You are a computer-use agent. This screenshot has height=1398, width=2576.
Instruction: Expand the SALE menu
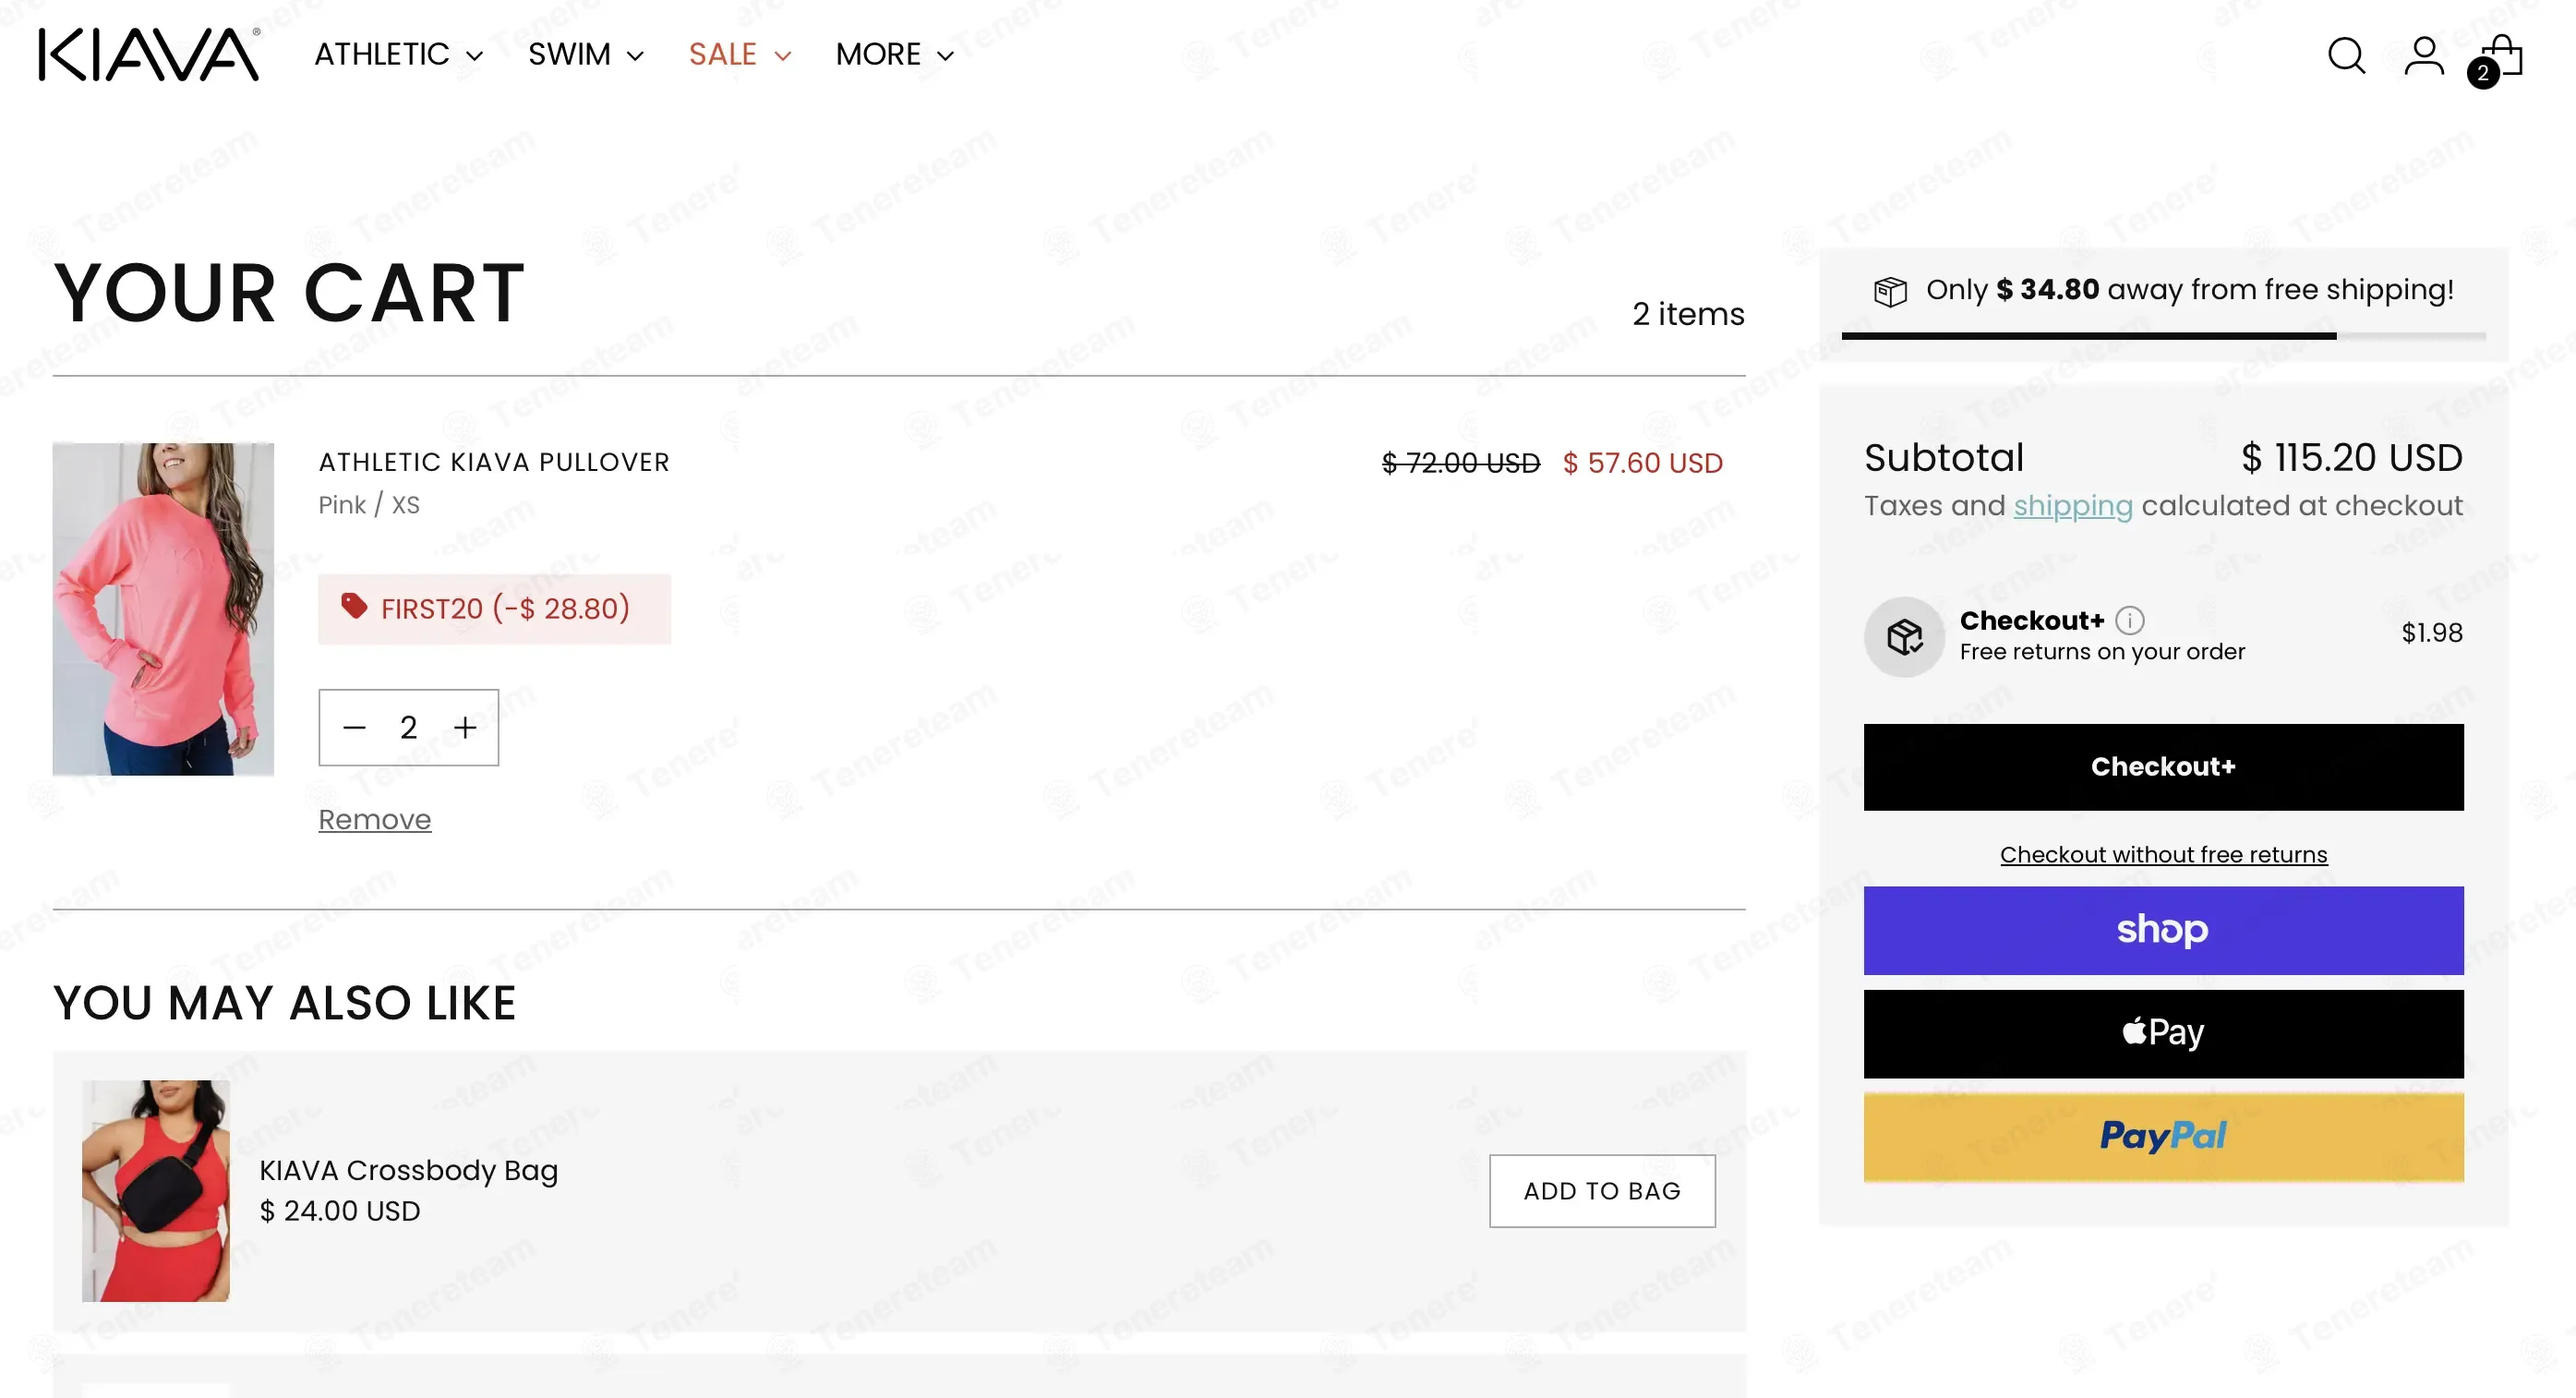(x=740, y=54)
